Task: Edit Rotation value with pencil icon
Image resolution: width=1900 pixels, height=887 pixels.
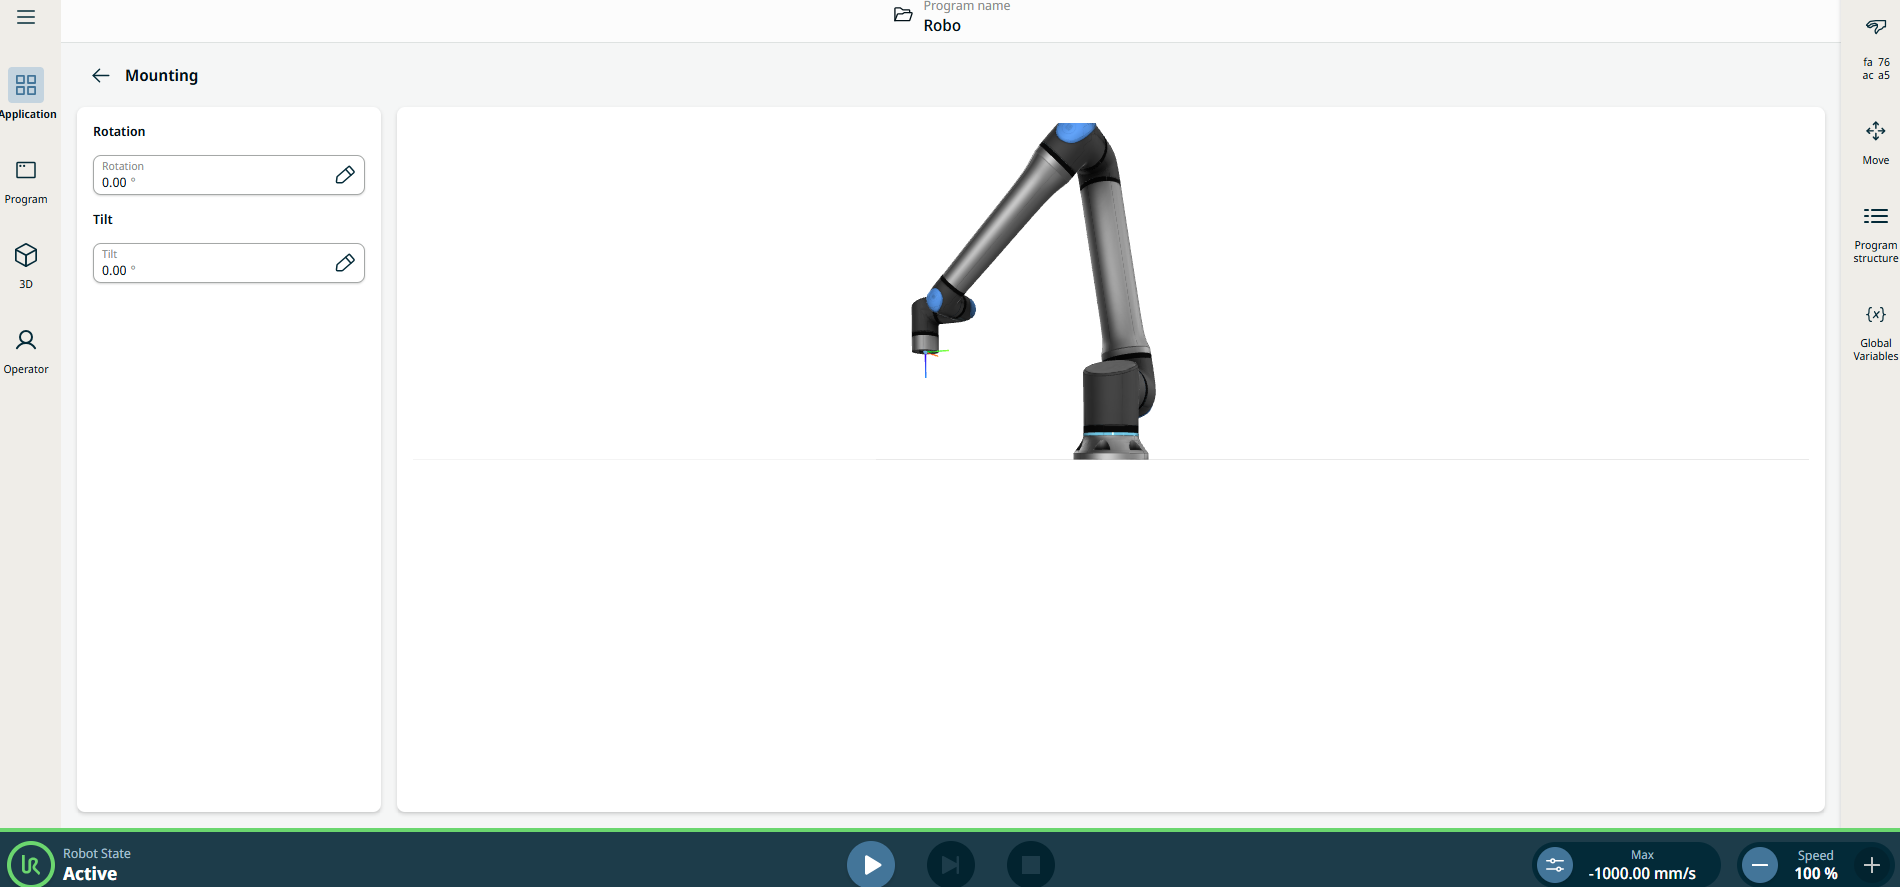Action: 345,175
